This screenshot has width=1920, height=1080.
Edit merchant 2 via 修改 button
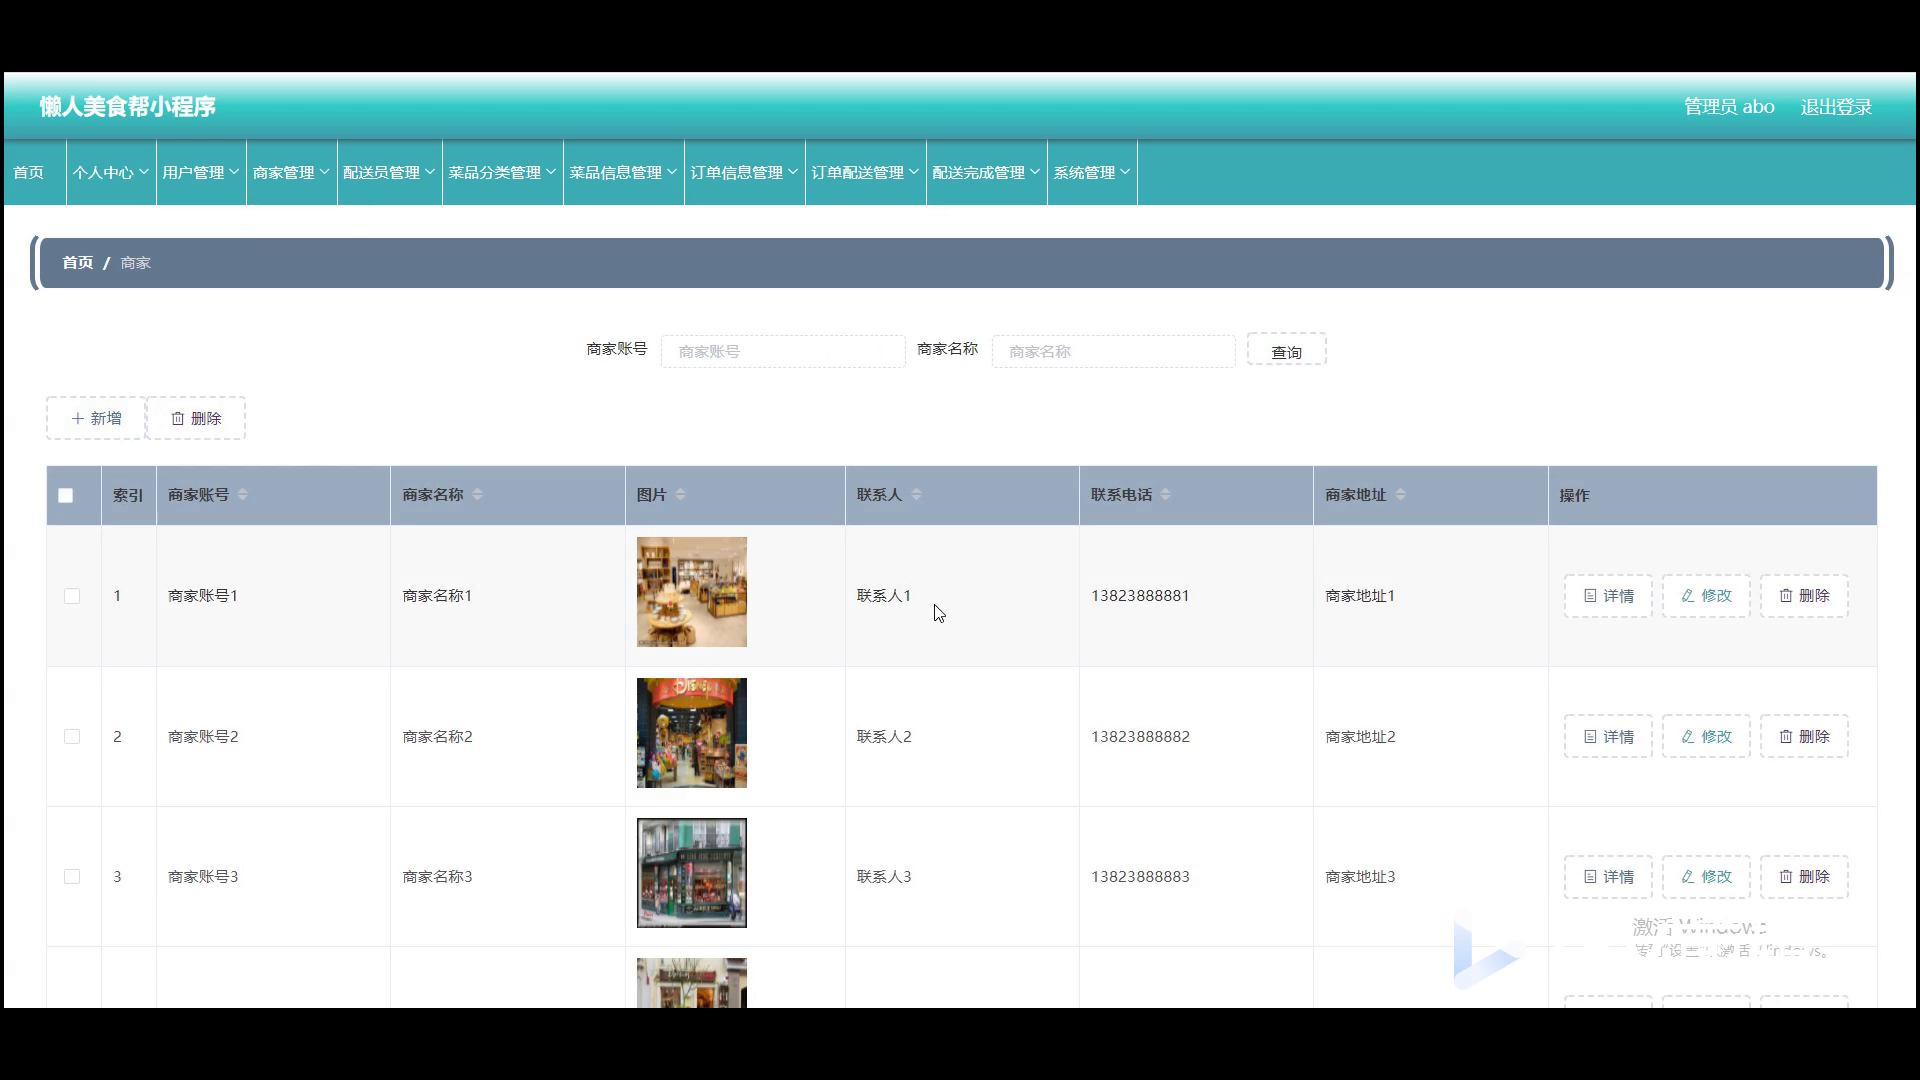[1706, 737]
